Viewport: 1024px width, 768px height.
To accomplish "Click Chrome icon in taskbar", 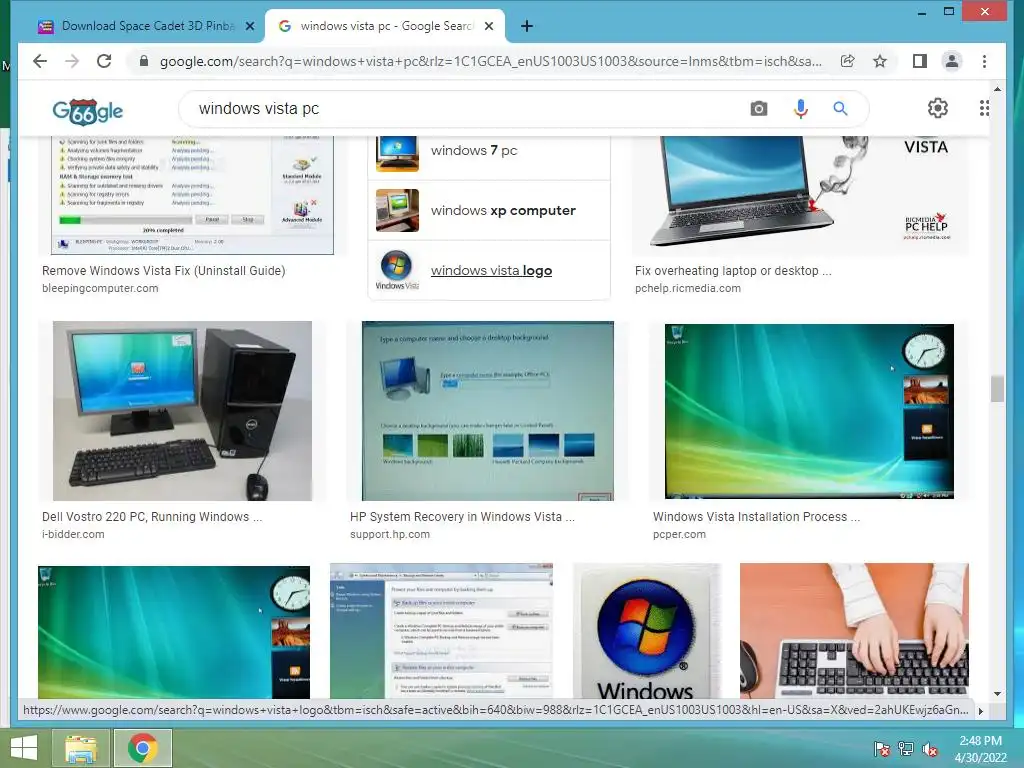I will [x=143, y=748].
